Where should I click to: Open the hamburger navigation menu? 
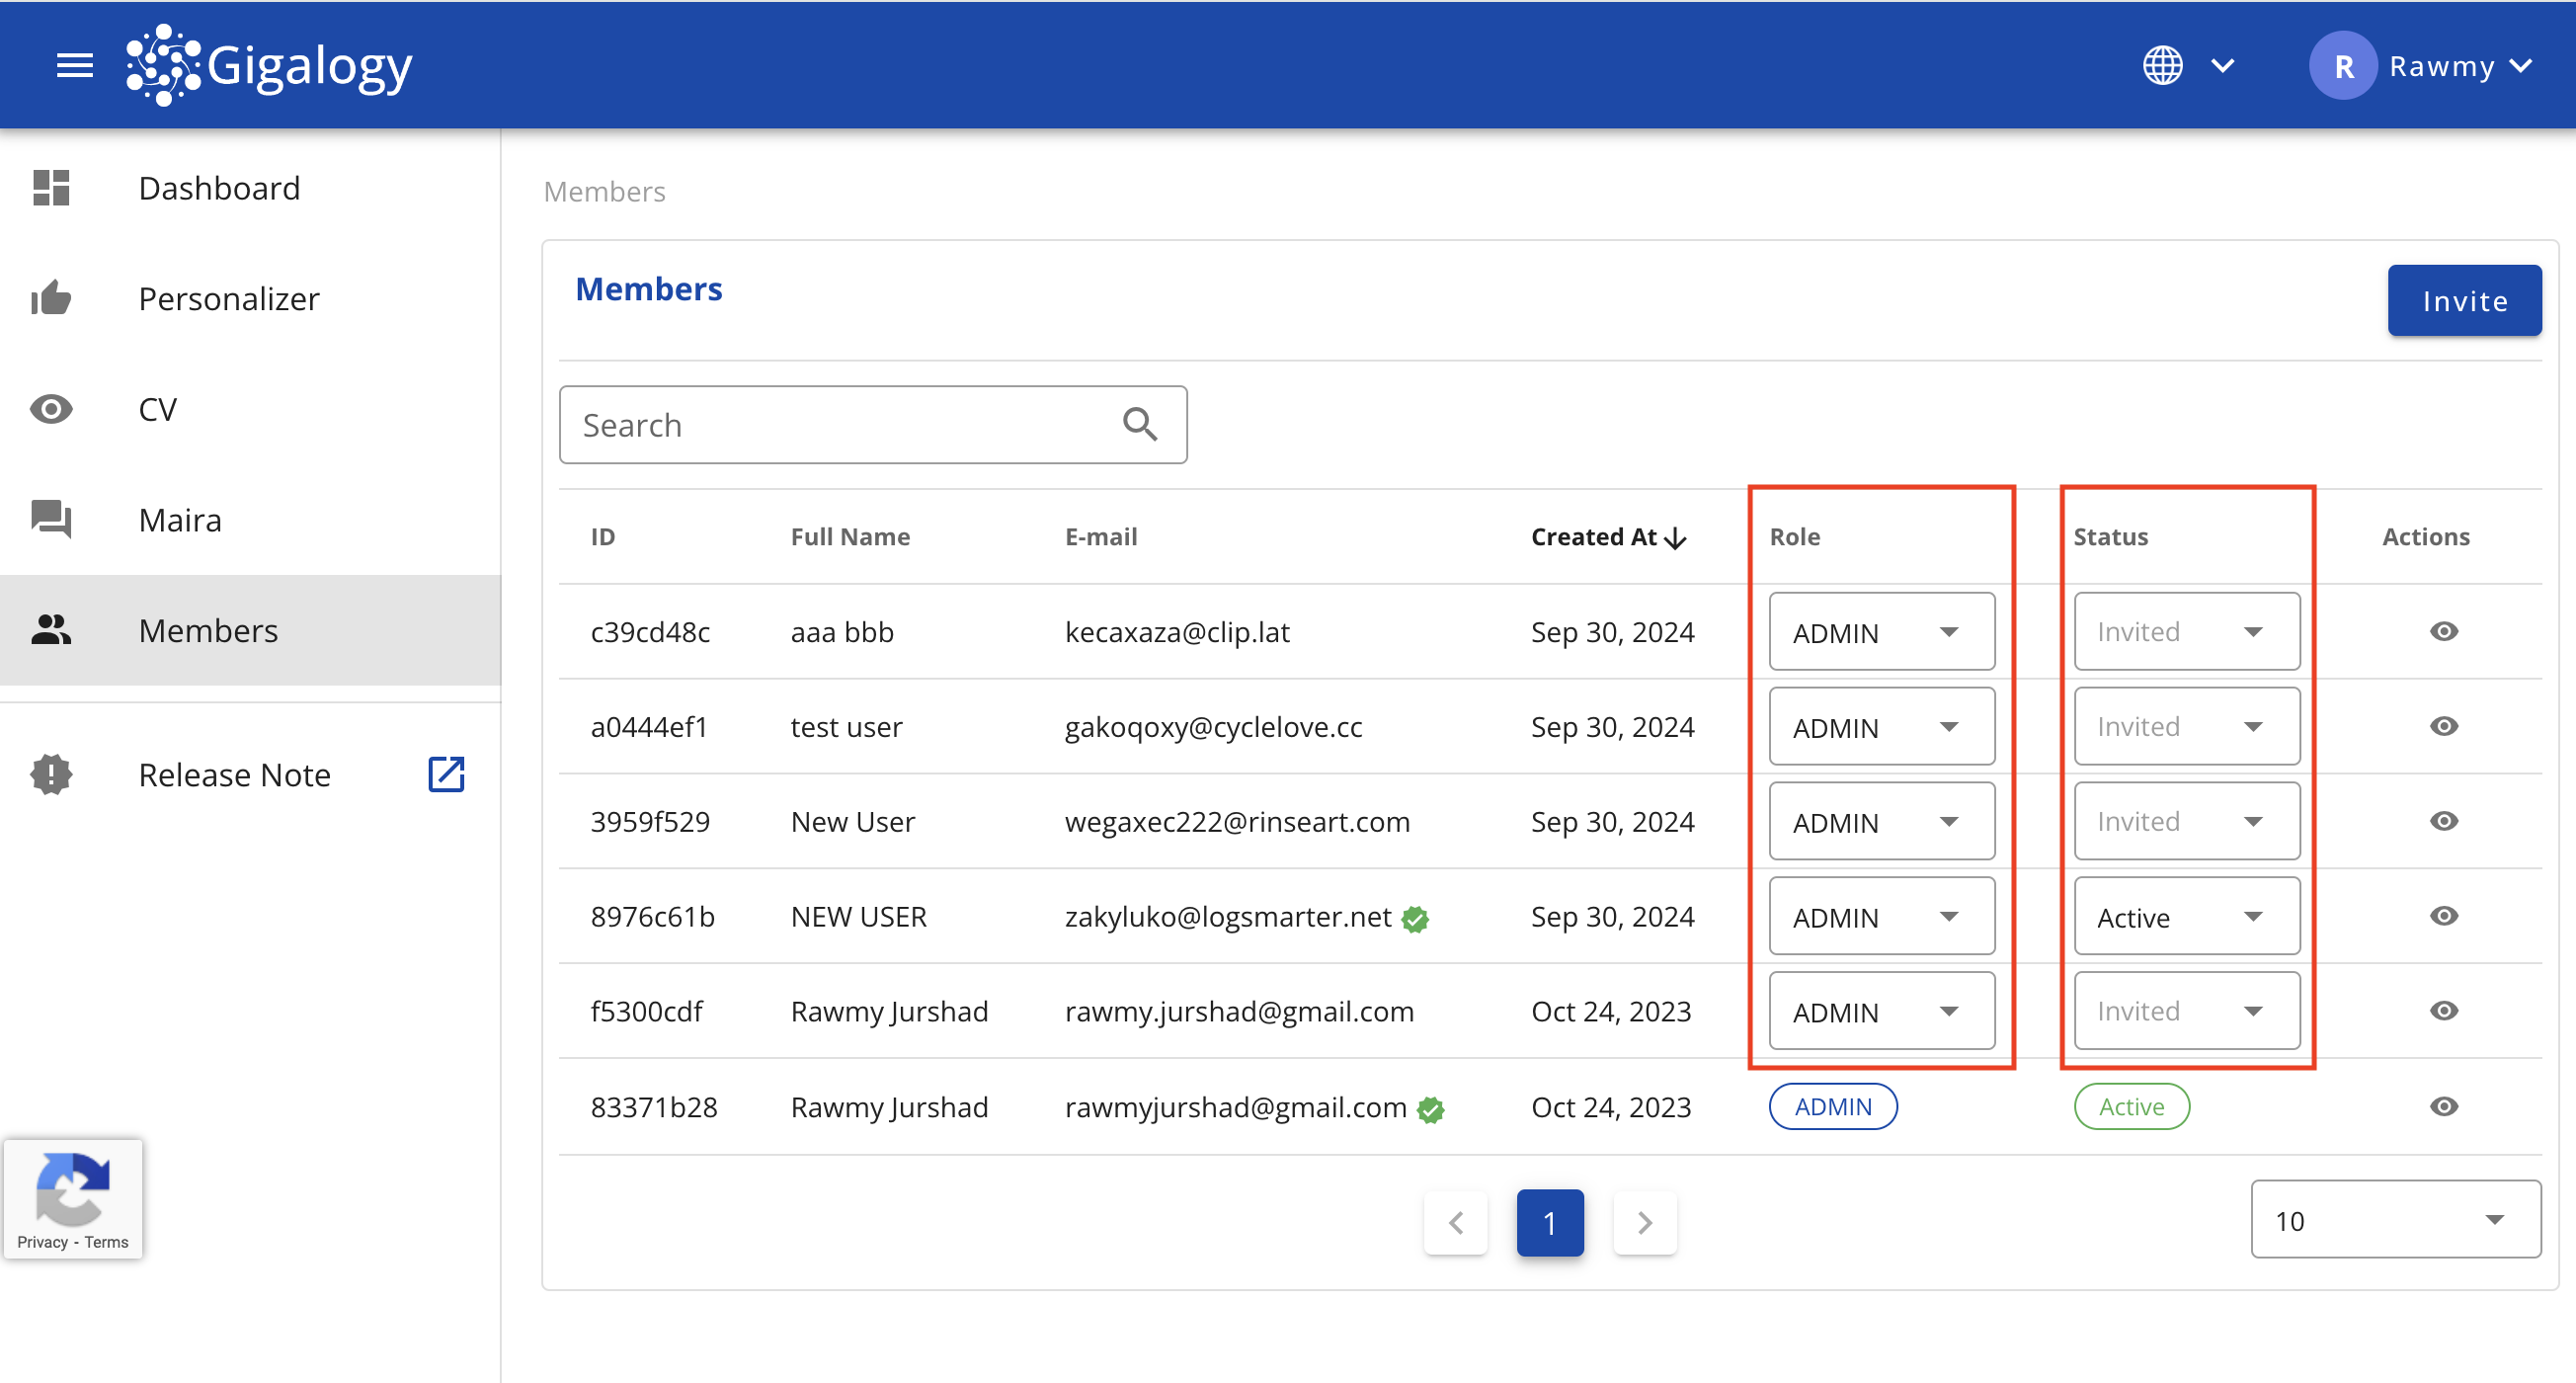74,66
